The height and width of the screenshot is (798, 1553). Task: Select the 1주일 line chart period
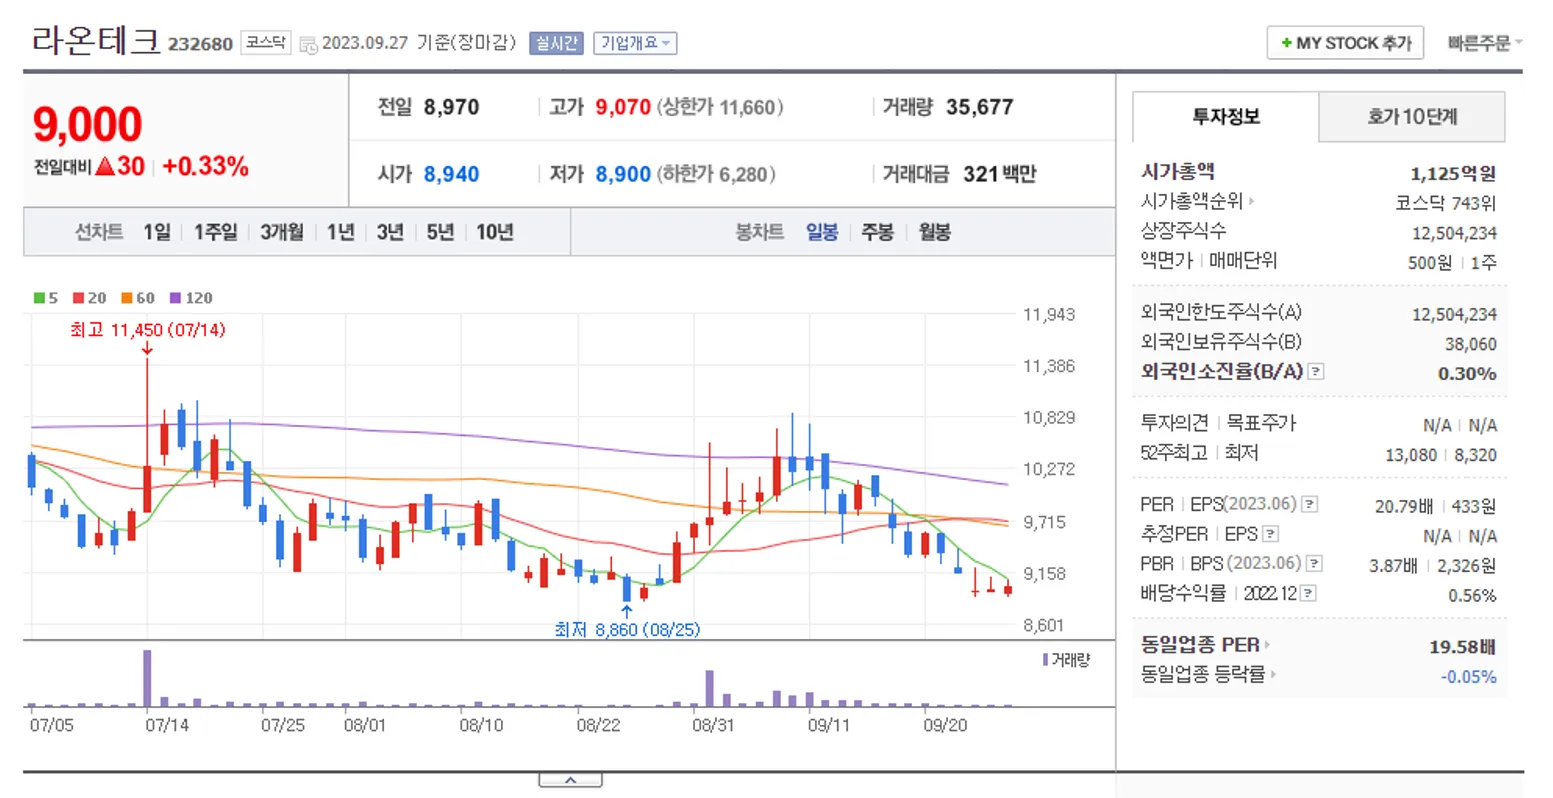coord(216,232)
